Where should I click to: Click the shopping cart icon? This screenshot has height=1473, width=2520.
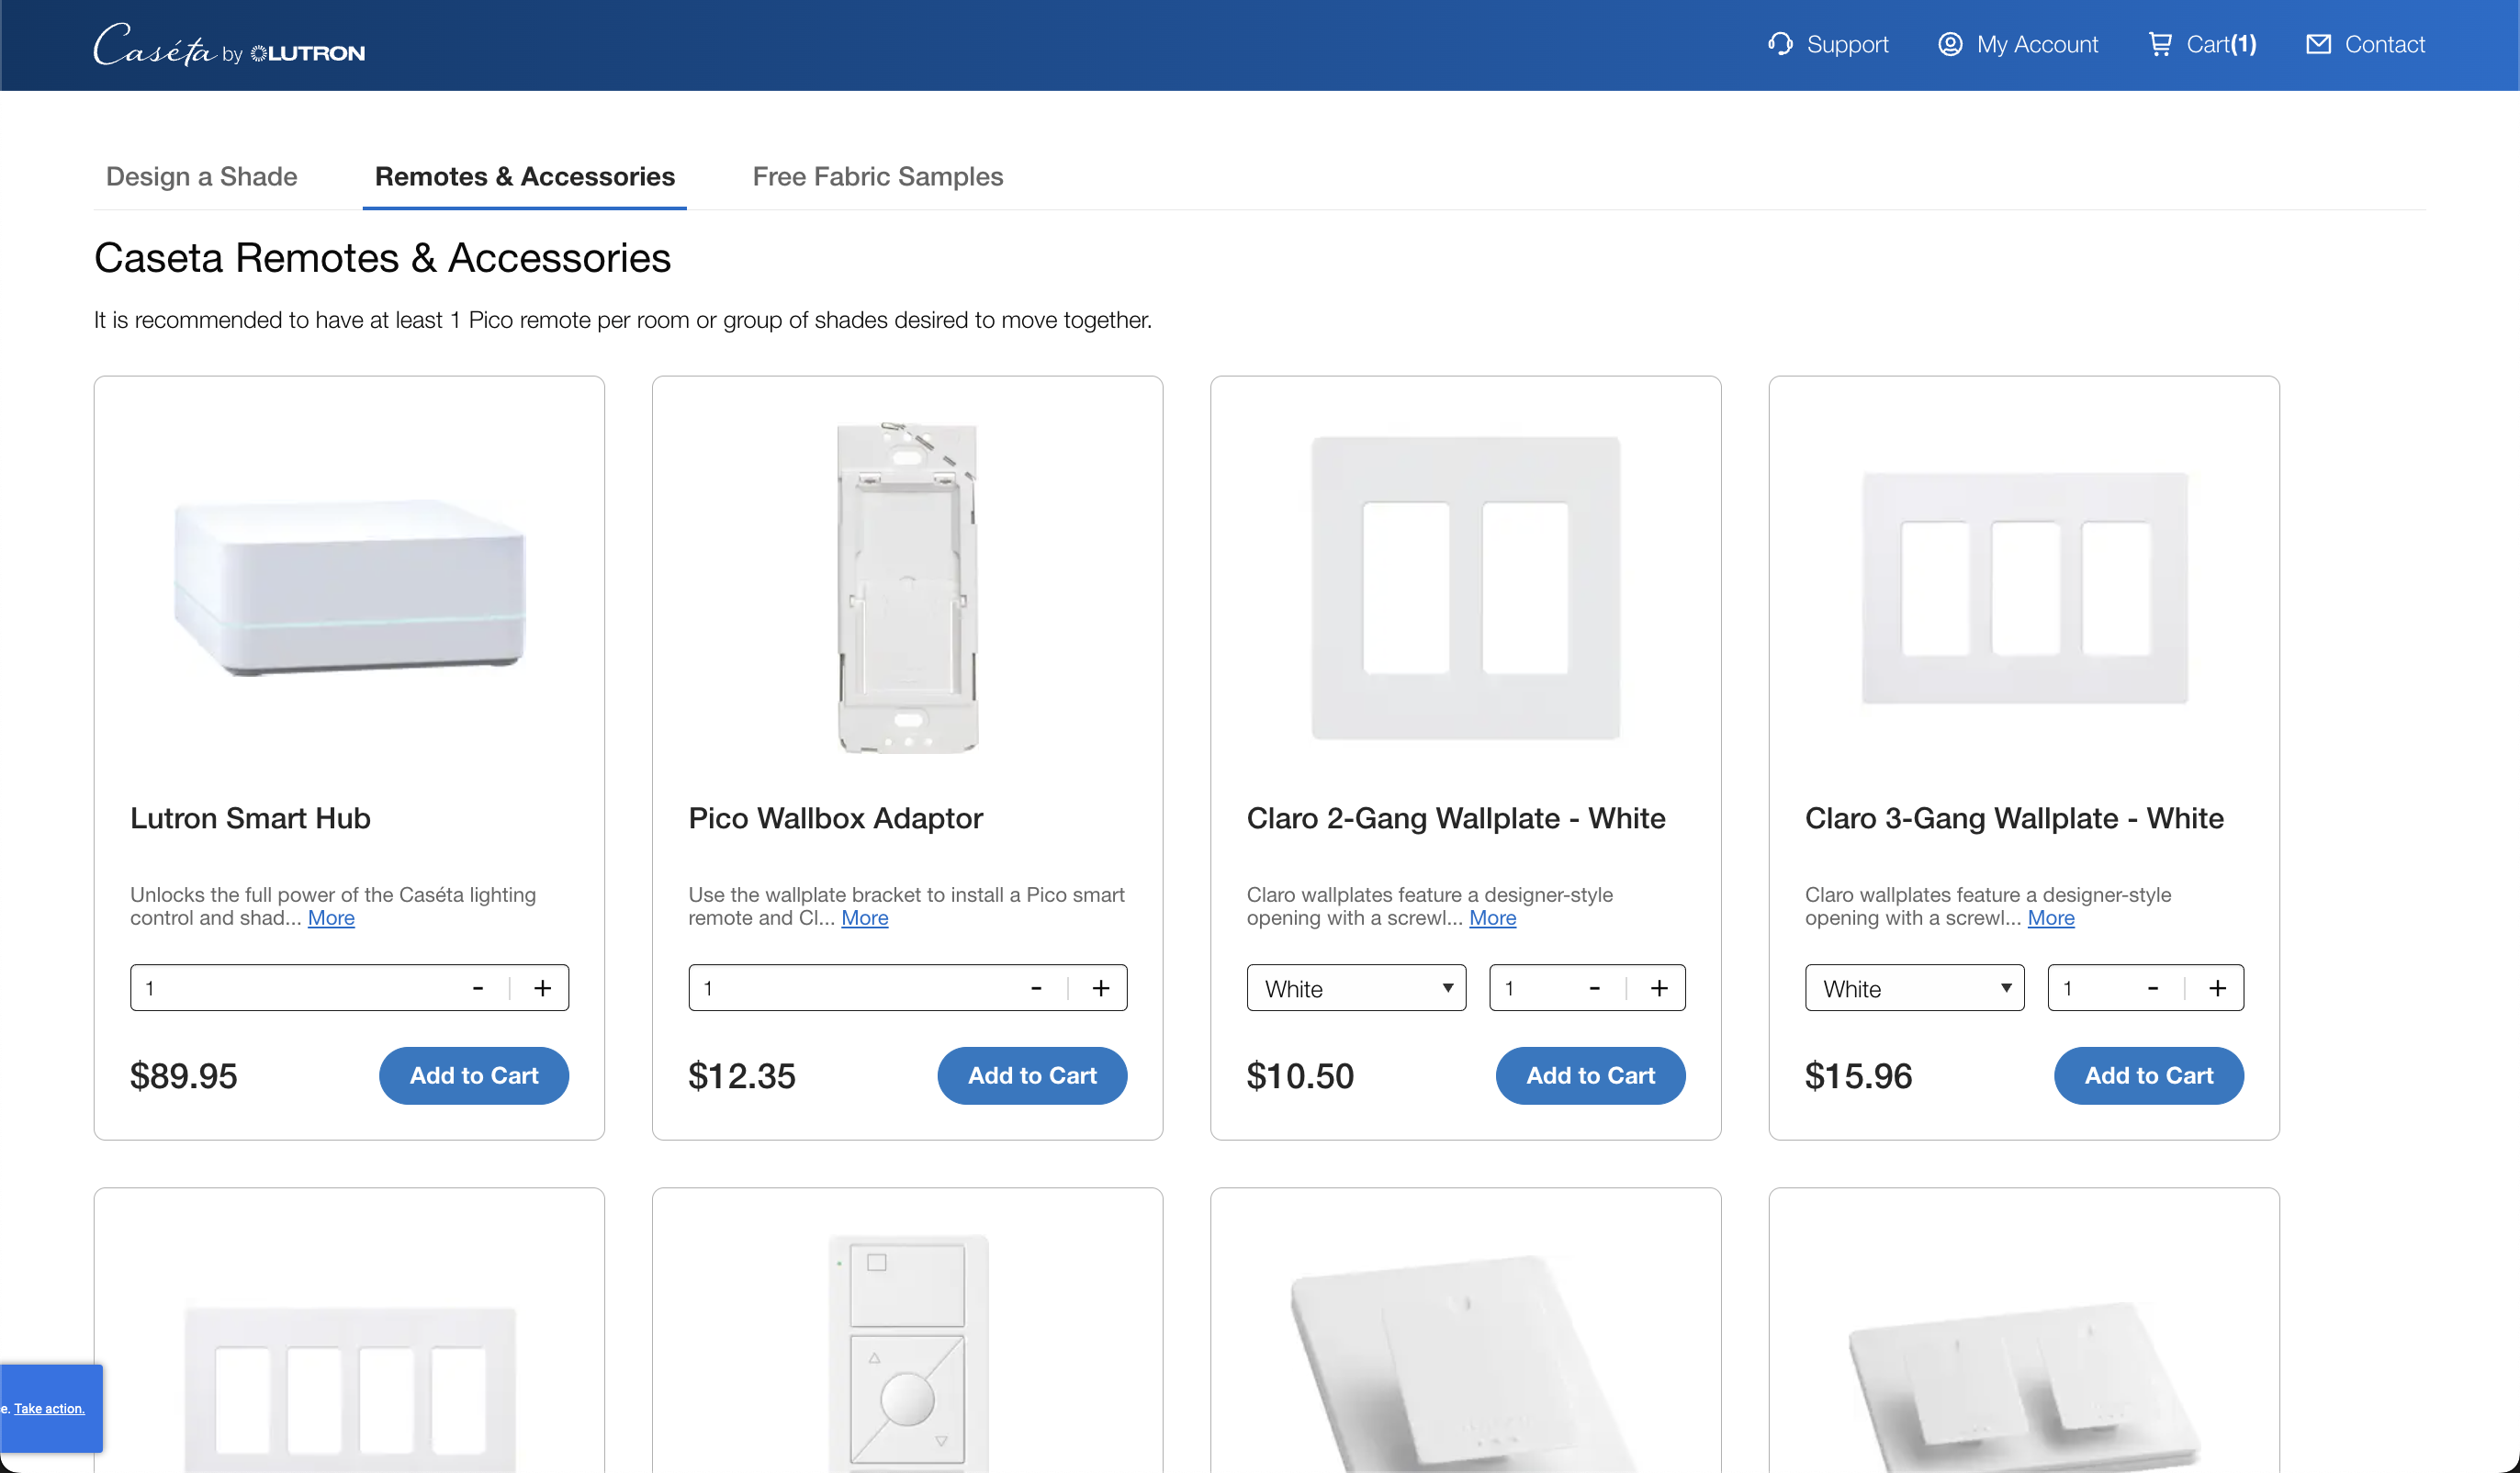pyautogui.click(x=2160, y=44)
